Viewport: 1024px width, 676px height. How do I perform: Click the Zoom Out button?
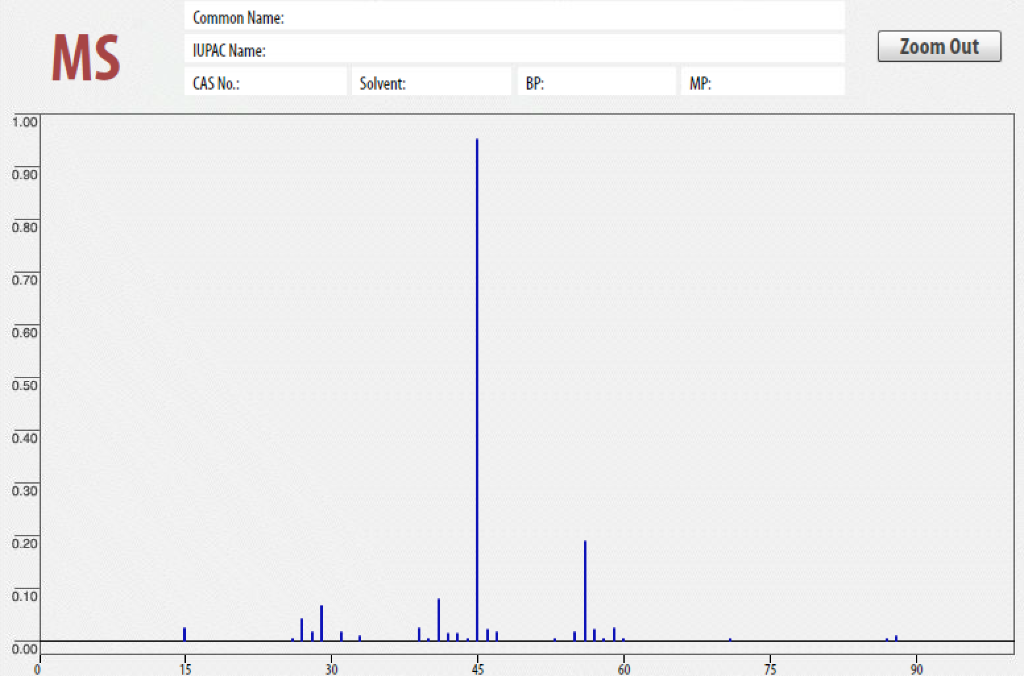click(938, 46)
